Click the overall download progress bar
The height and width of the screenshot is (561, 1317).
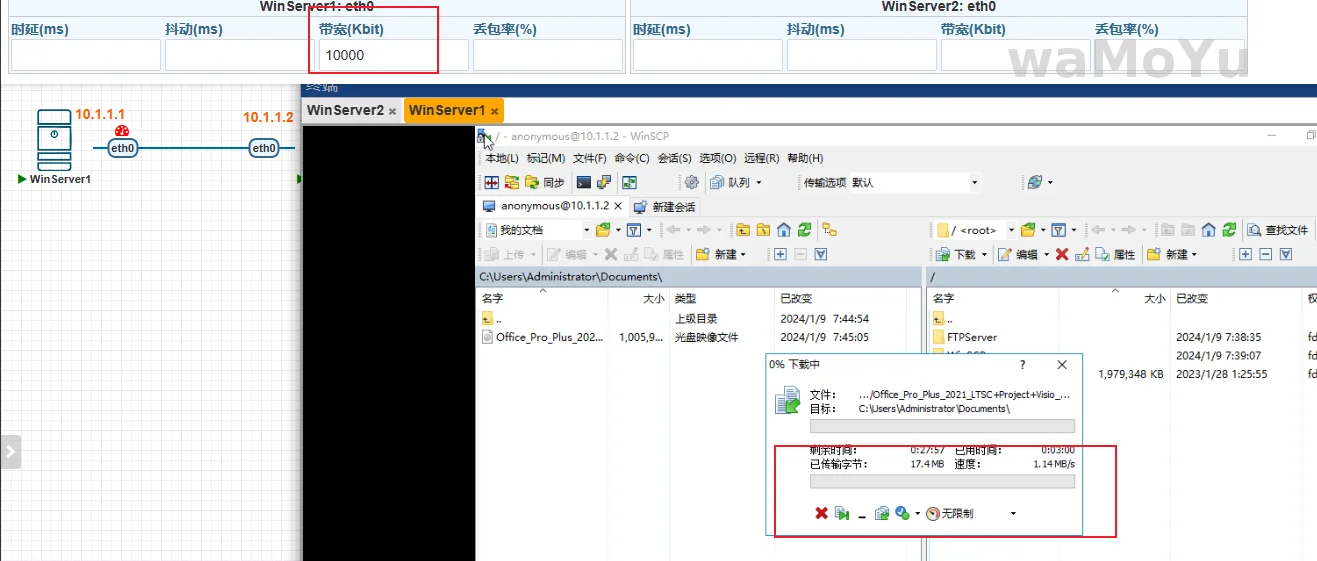pos(941,482)
